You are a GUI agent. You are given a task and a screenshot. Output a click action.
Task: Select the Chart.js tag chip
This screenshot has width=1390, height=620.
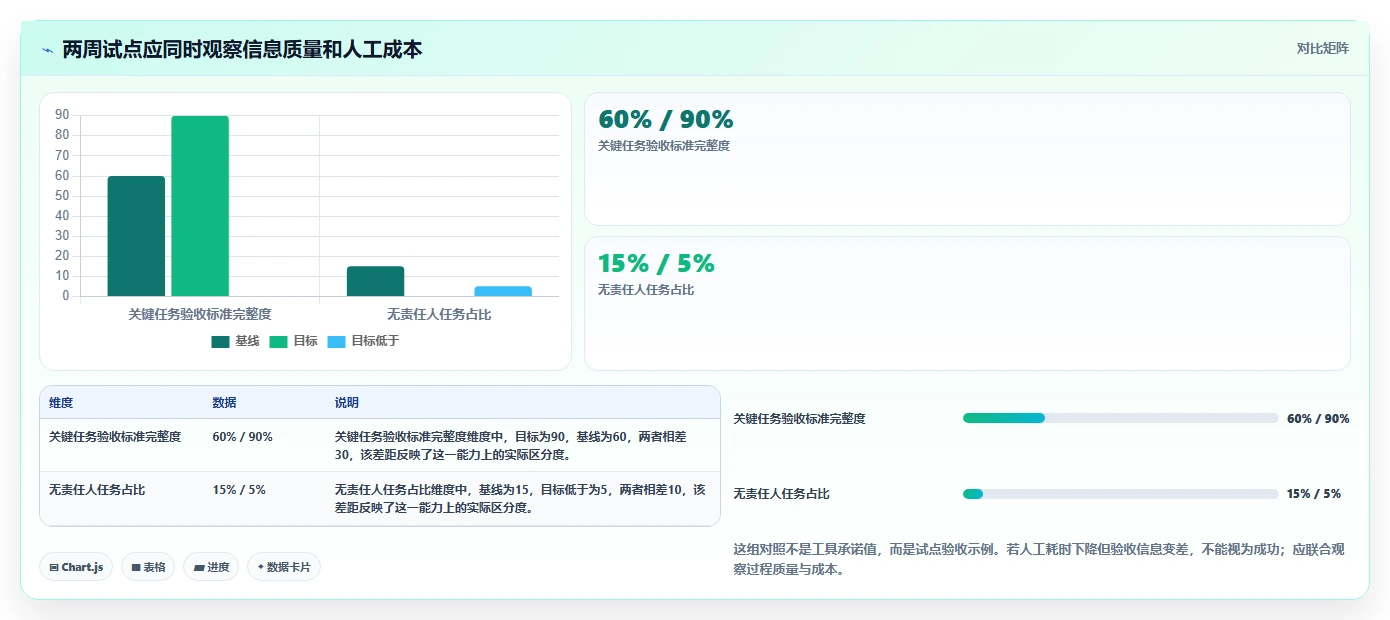pos(76,567)
